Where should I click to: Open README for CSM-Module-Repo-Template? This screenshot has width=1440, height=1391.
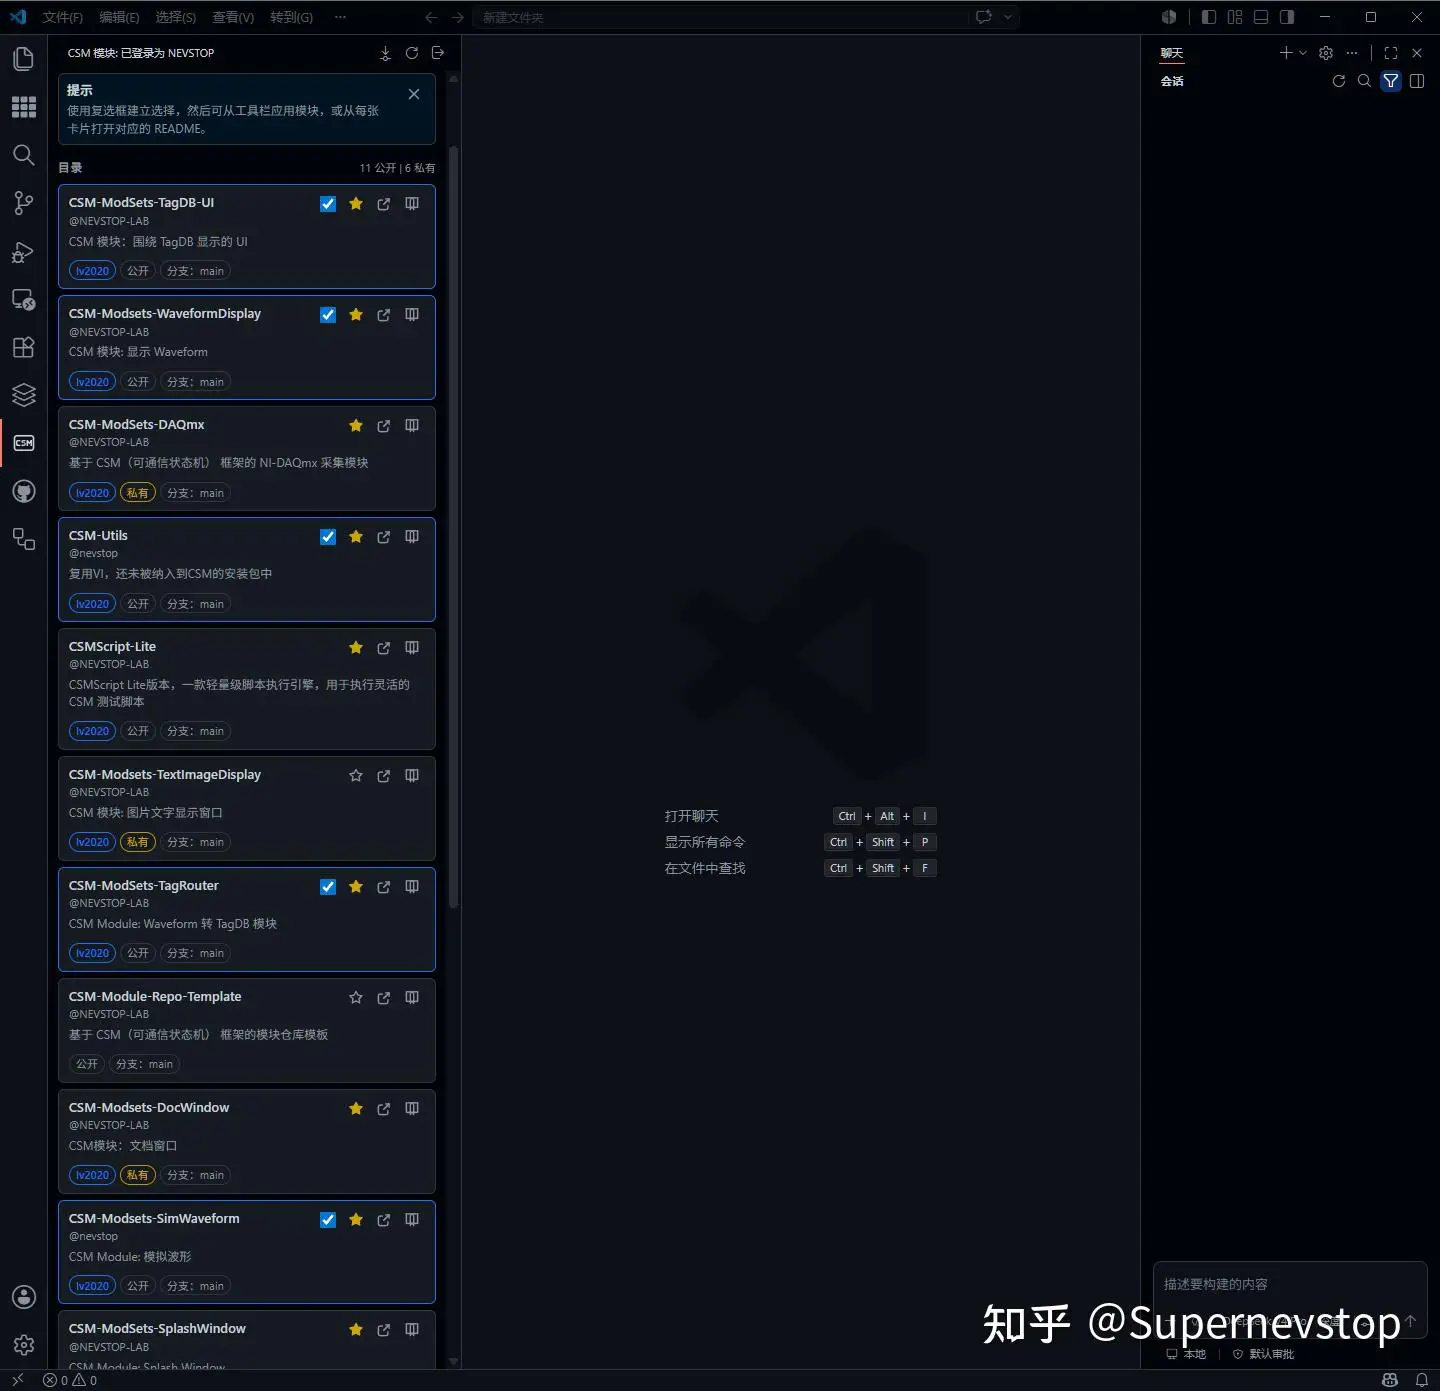[x=412, y=998]
